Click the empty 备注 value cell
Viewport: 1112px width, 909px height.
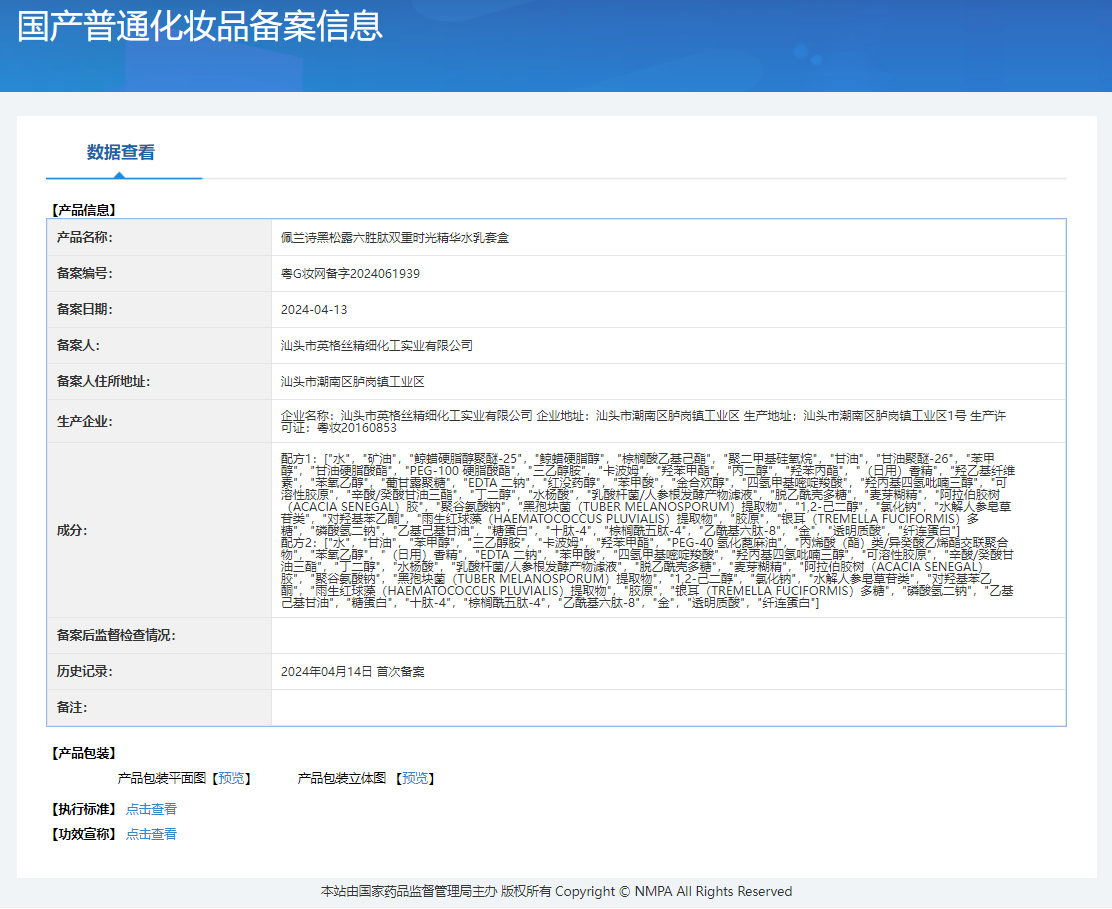667,708
